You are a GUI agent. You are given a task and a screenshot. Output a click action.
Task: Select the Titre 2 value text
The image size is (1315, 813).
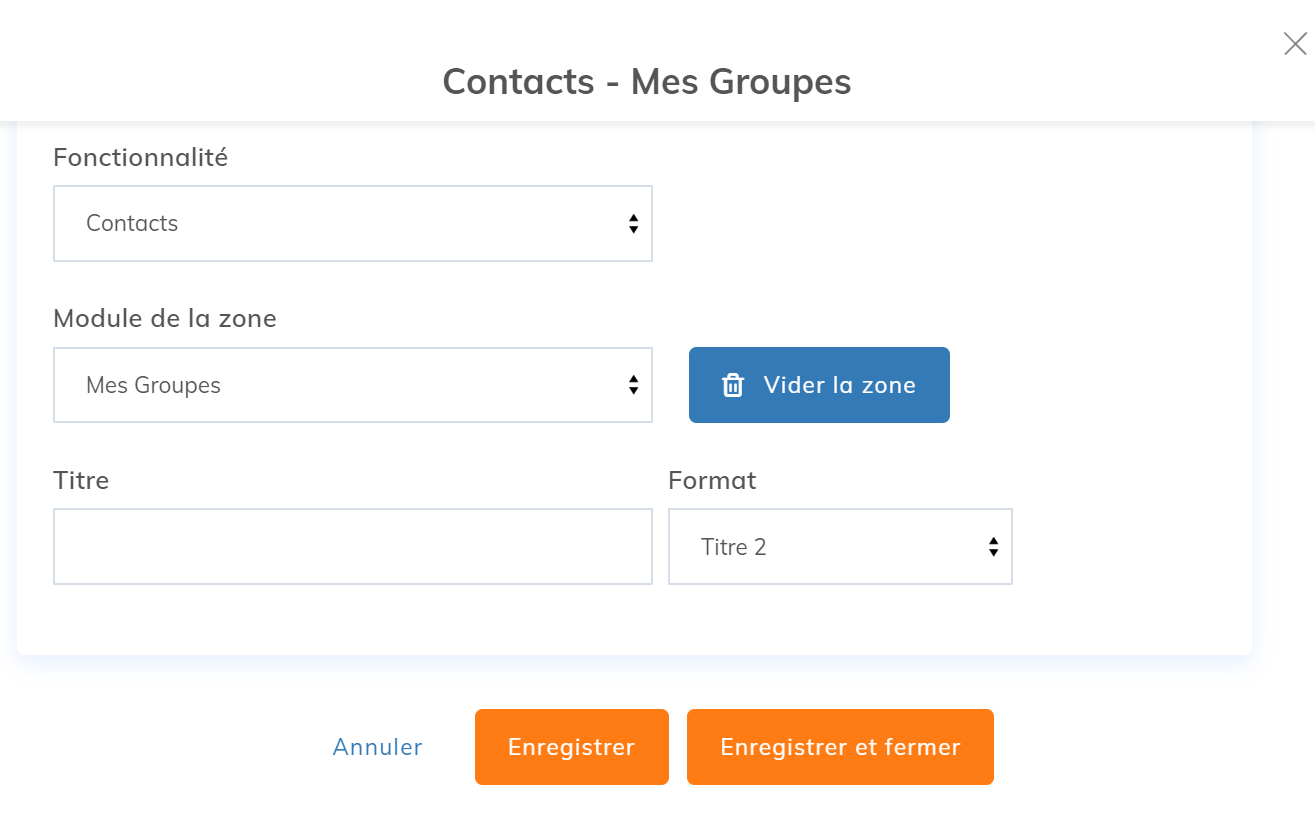733,547
